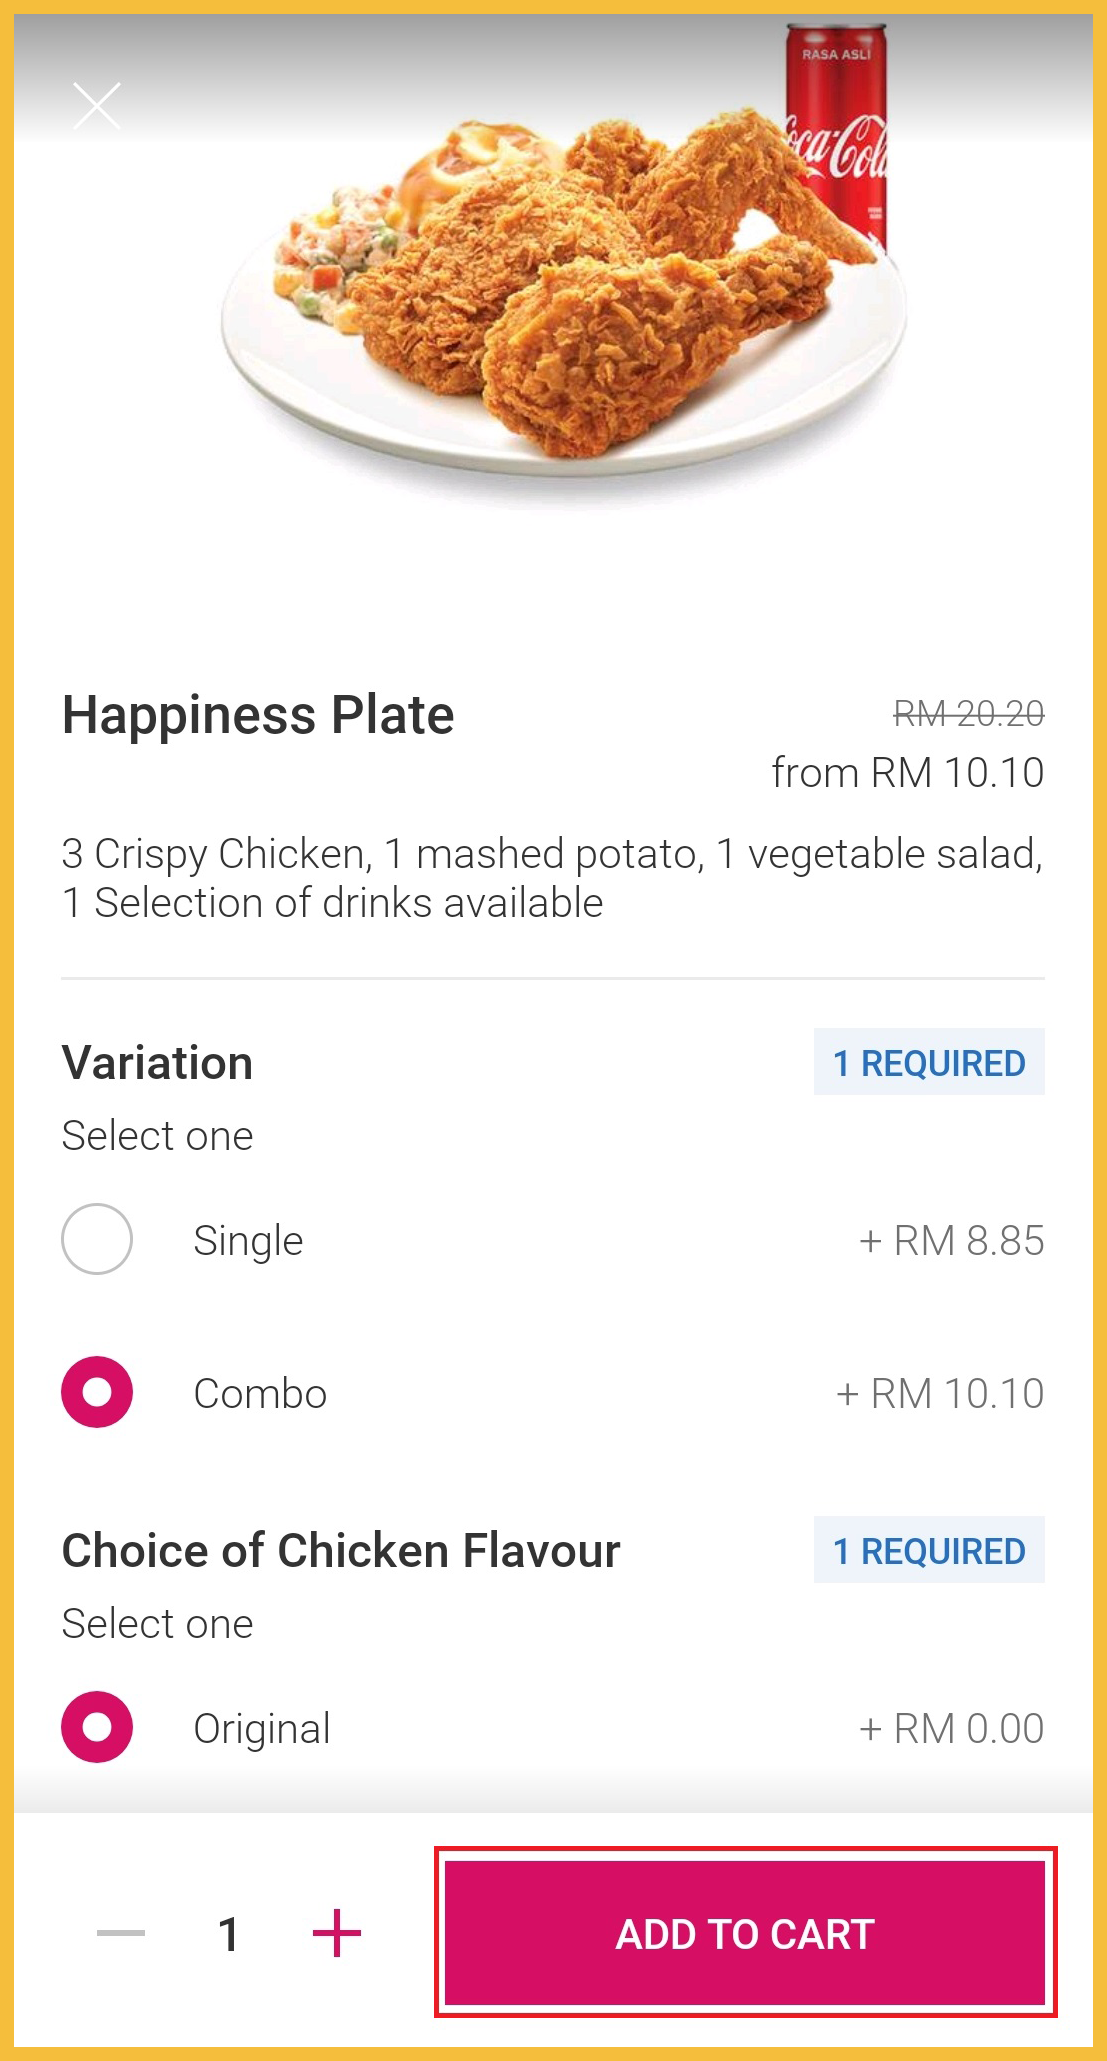Decrease quantity with the minus icon
The height and width of the screenshot is (2061, 1107).
tap(121, 1933)
